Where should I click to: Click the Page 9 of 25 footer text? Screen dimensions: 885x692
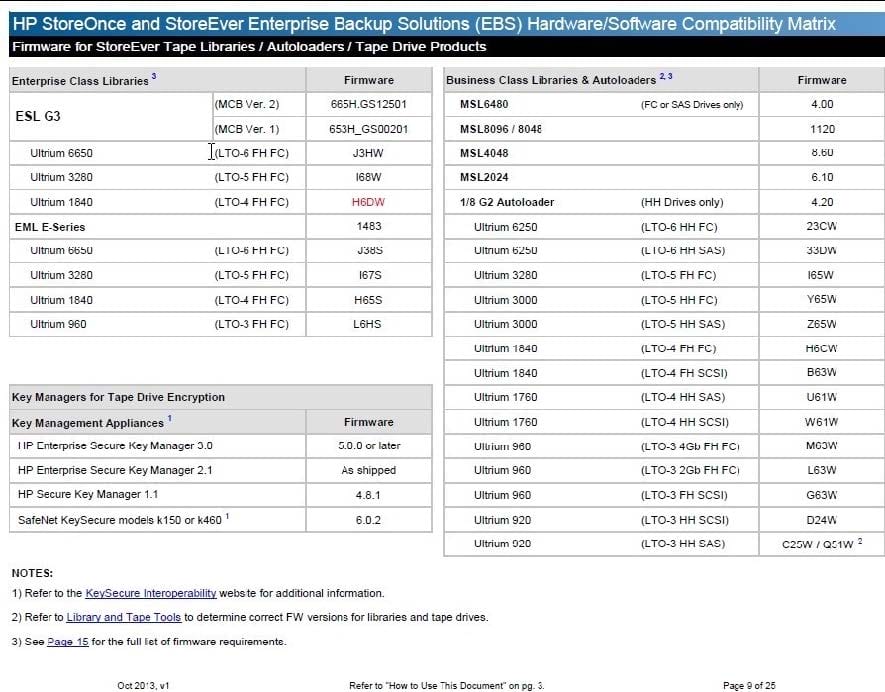[749, 685]
